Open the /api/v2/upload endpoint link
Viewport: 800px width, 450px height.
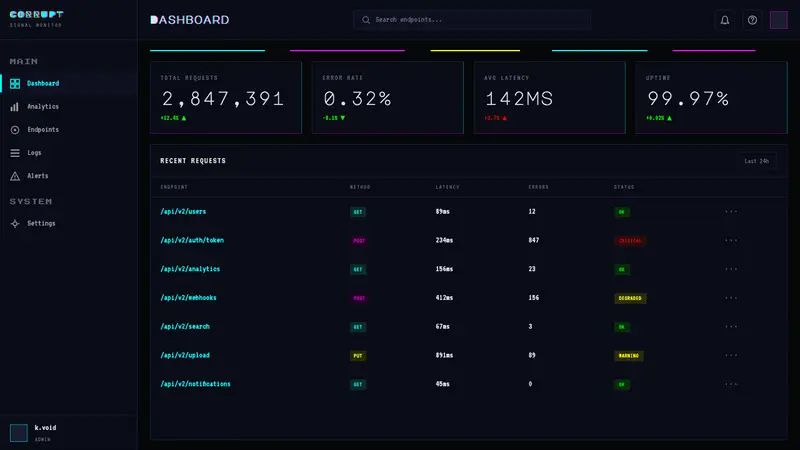tap(185, 355)
